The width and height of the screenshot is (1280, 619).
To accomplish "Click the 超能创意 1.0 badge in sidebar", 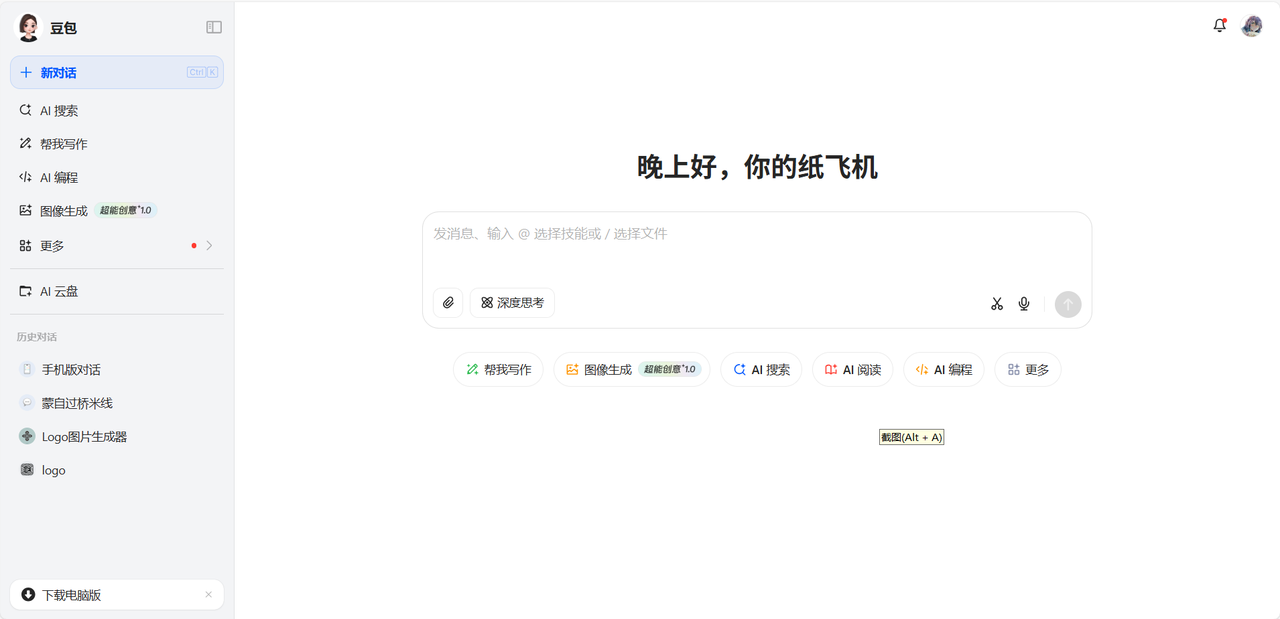I will [126, 211].
